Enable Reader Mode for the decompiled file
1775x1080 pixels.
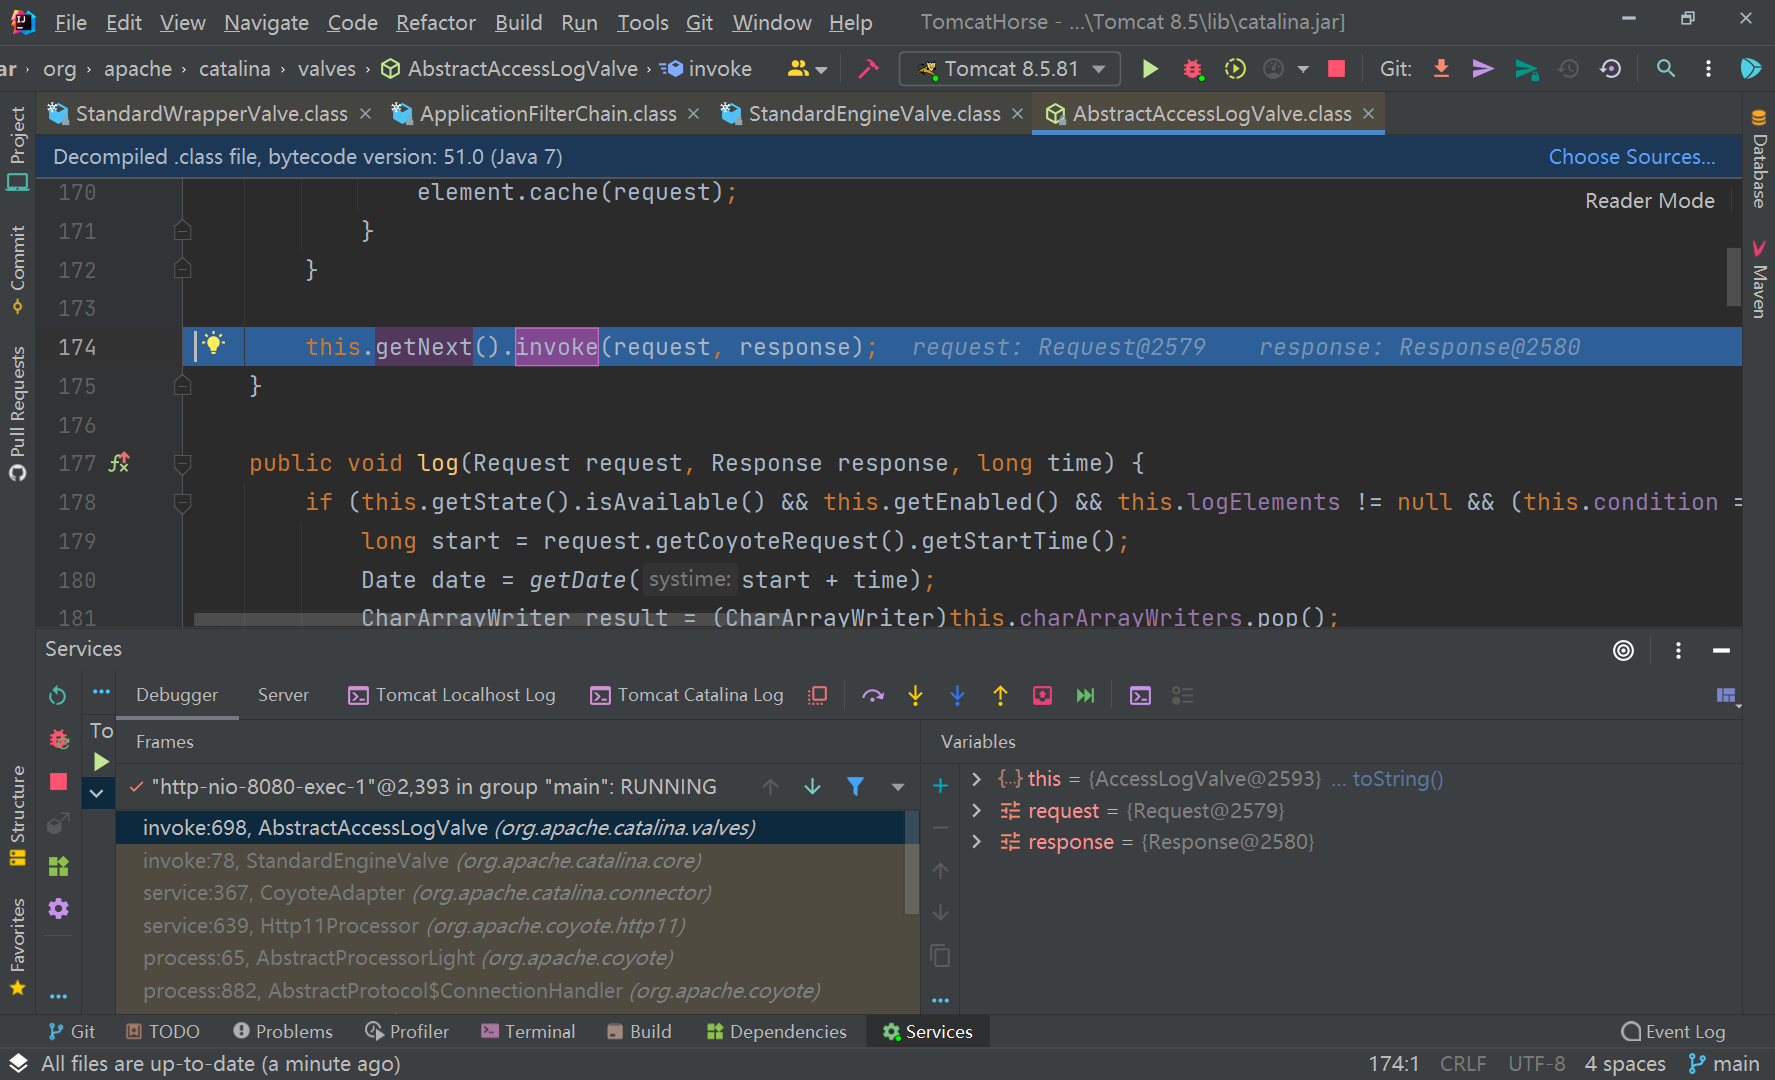(x=1649, y=200)
